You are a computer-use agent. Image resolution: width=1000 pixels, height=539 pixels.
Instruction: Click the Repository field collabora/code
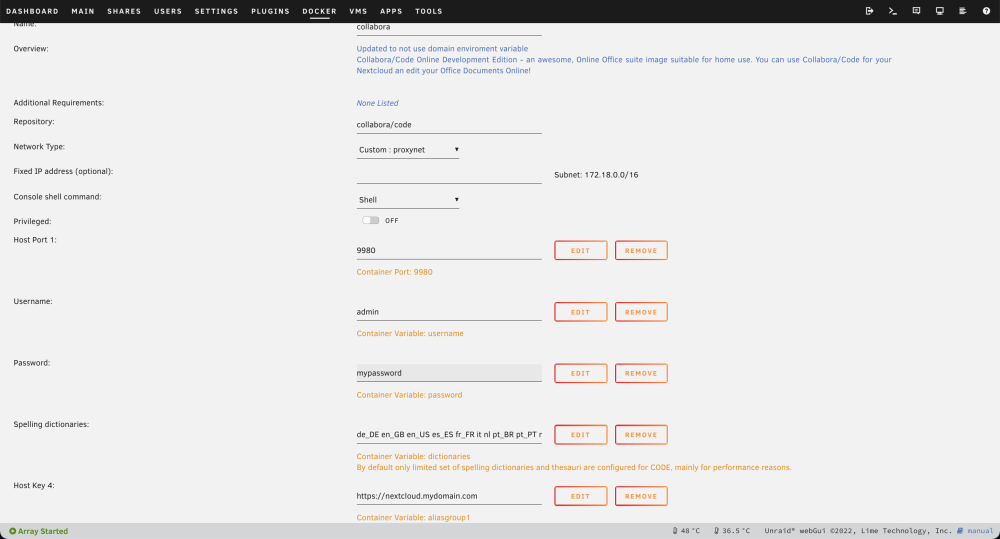[449, 125]
